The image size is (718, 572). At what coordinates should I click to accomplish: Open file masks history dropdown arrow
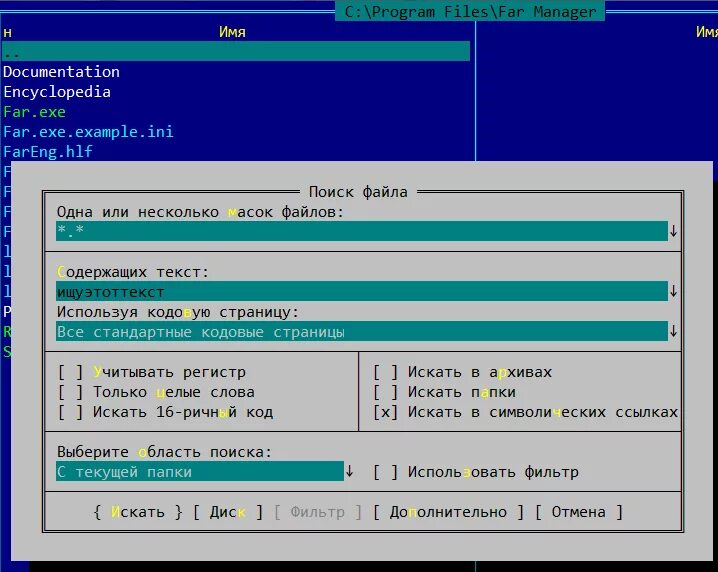coord(673,231)
